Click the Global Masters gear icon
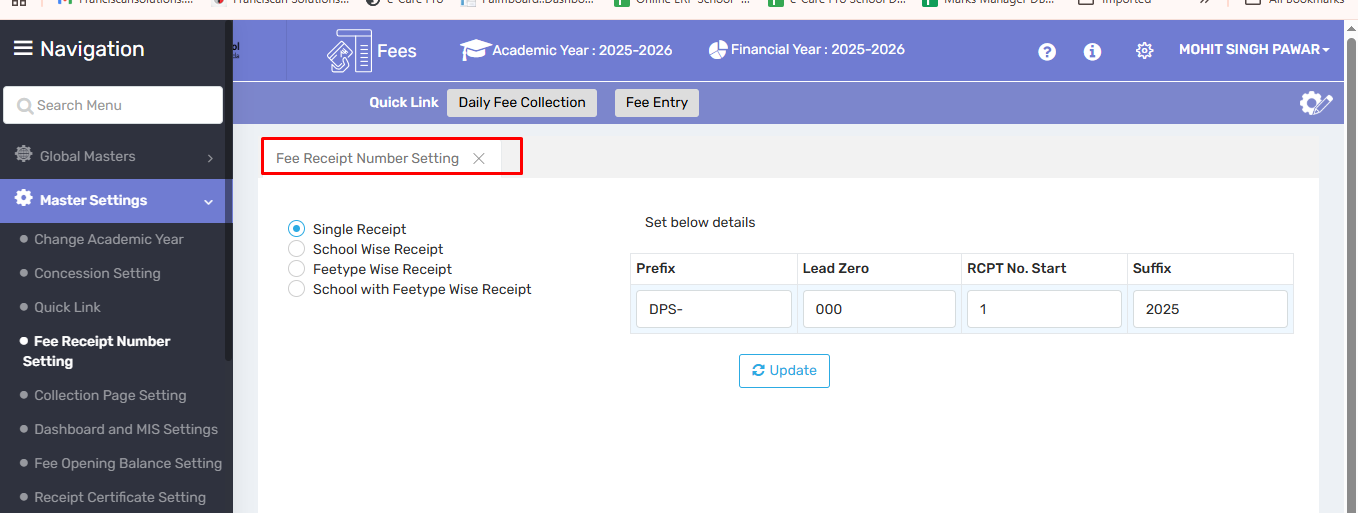The width and height of the screenshot is (1358, 513). coord(23,156)
